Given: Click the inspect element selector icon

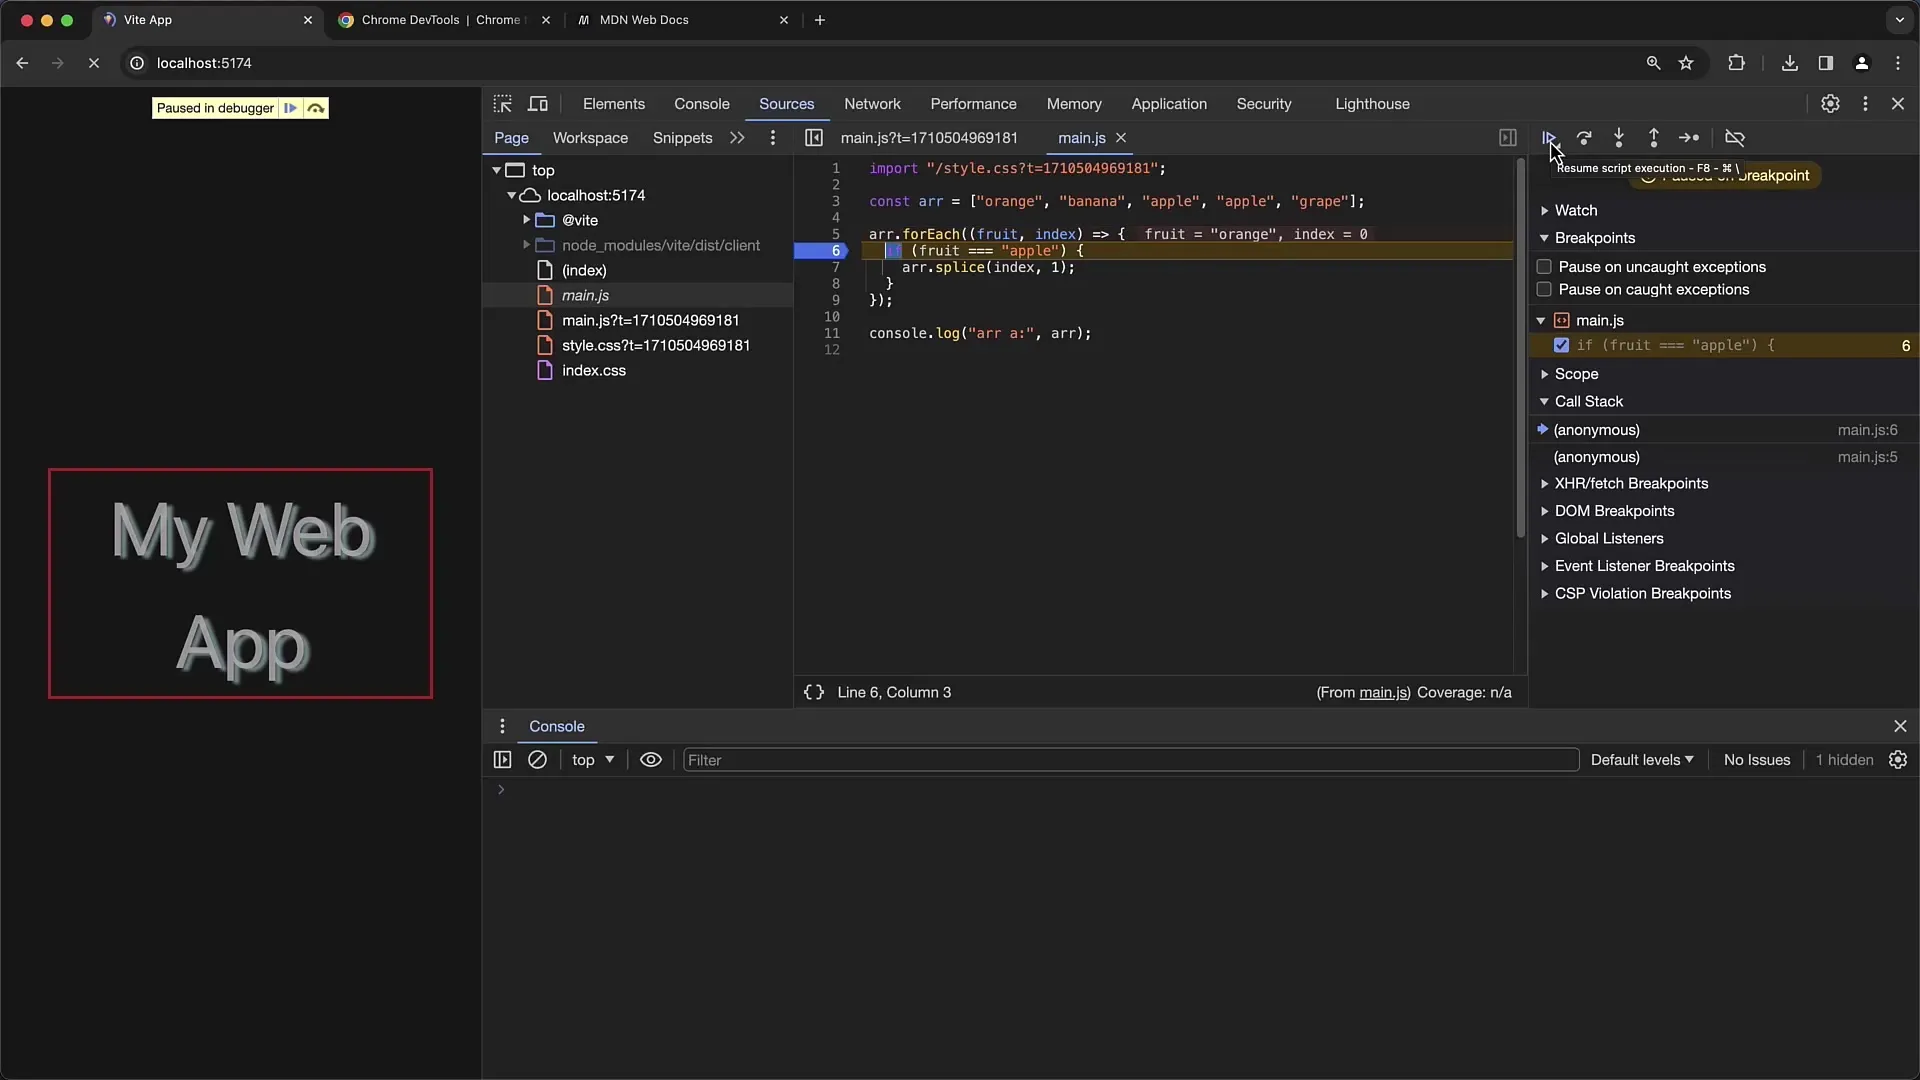Looking at the screenshot, I should pyautogui.click(x=503, y=104).
